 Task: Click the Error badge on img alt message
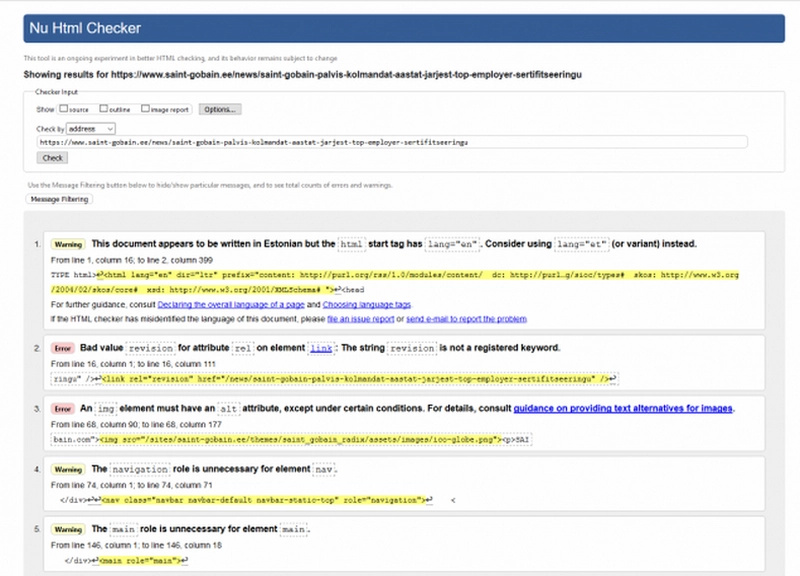pos(64,408)
